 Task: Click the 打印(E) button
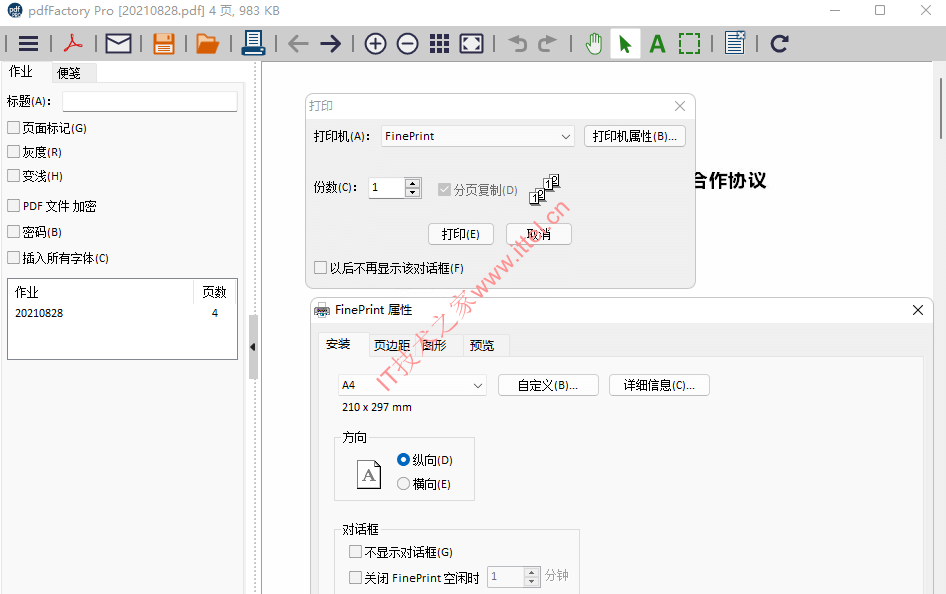(461, 234)
